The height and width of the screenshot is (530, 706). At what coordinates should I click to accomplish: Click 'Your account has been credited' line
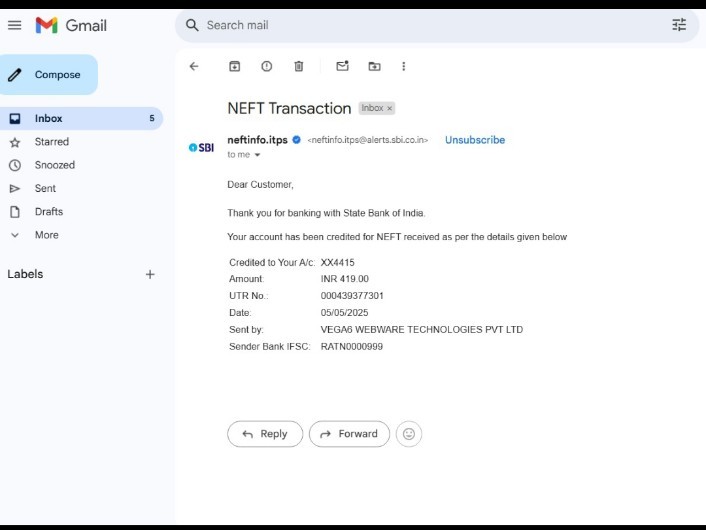pyautogui.click(x=397, y=237)
